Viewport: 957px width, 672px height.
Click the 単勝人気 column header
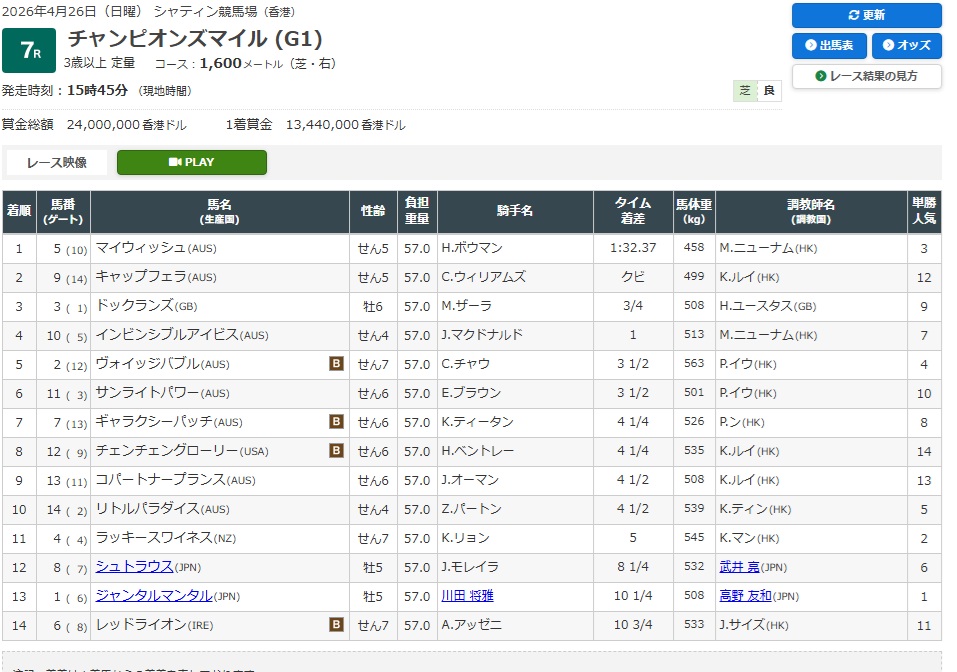[x=924, y=212]
